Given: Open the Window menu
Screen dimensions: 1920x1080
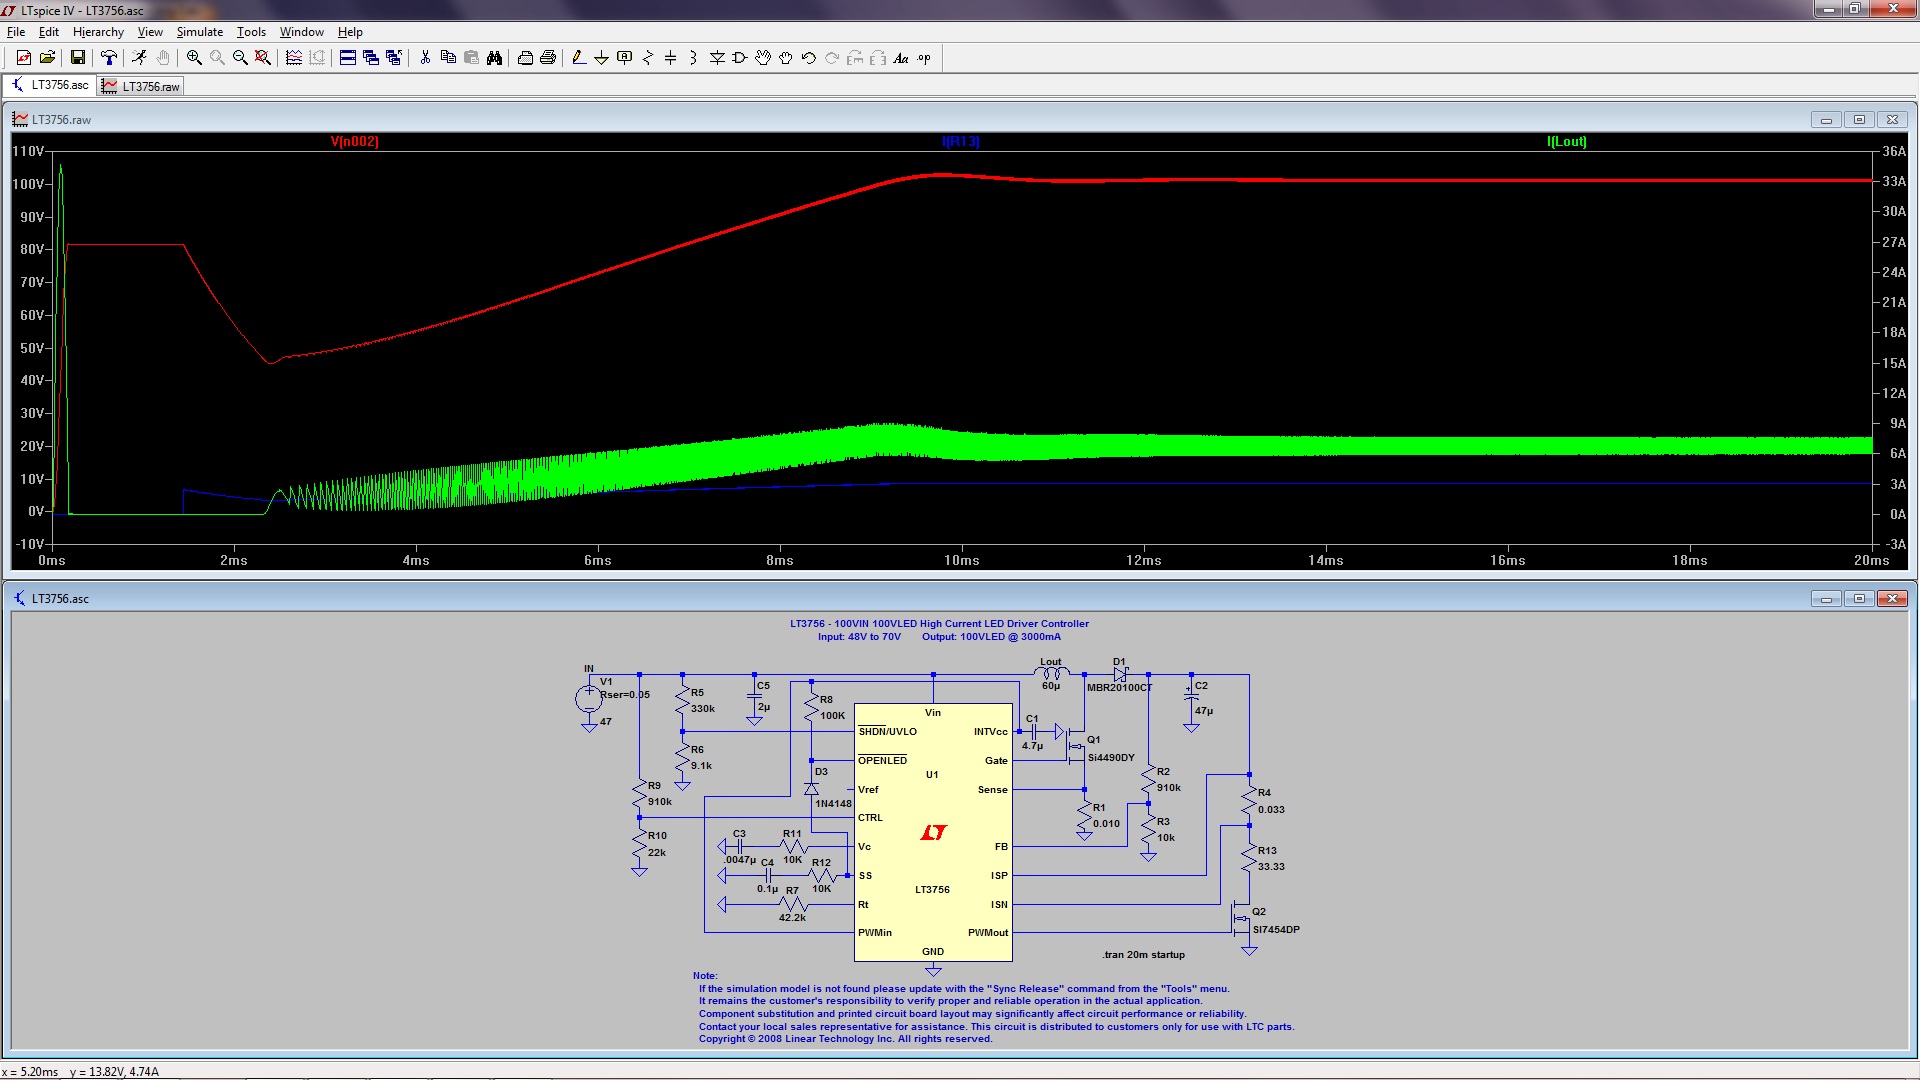Looking at the screenshot, I should tap(302, 32).
